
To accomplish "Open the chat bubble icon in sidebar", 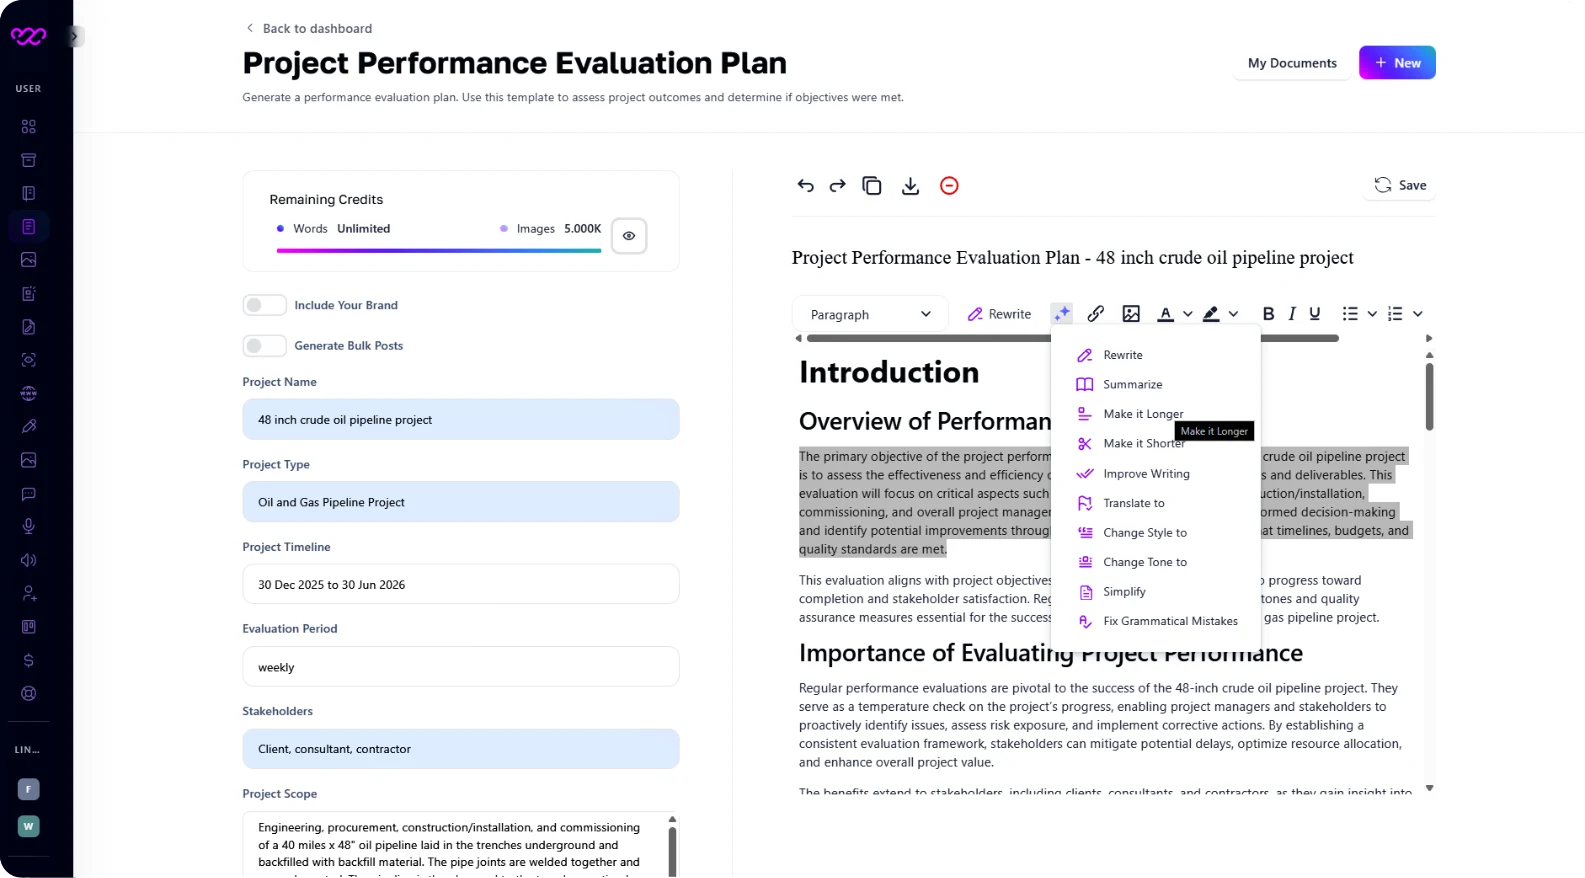I will click(28, 493).
